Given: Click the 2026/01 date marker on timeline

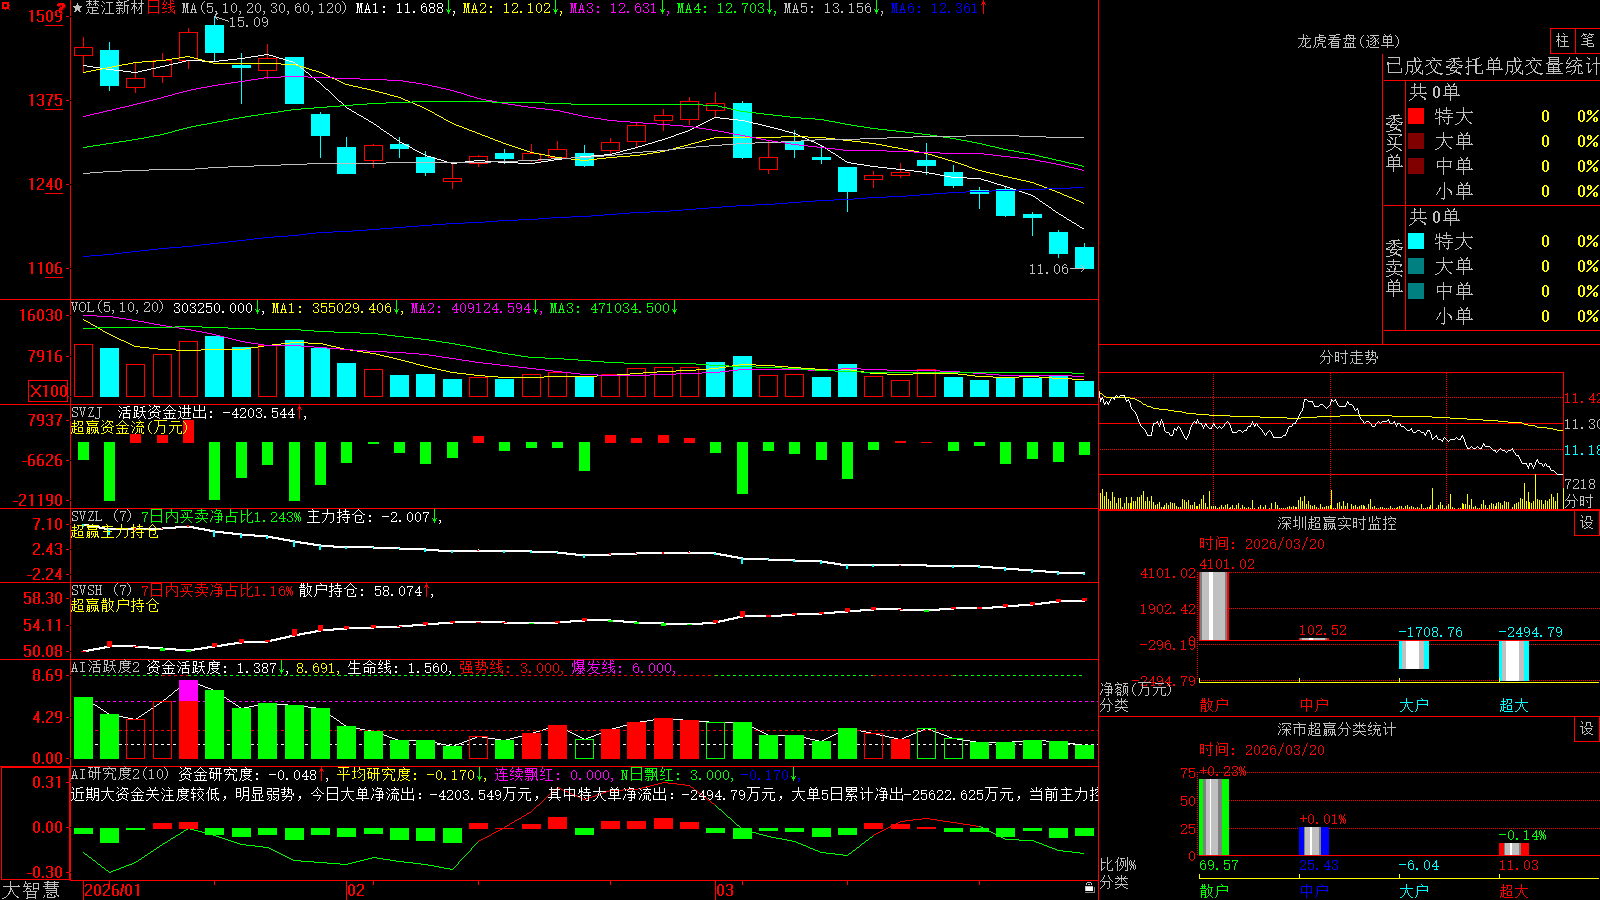Looking at the screenshot, I should coord(113,890).
